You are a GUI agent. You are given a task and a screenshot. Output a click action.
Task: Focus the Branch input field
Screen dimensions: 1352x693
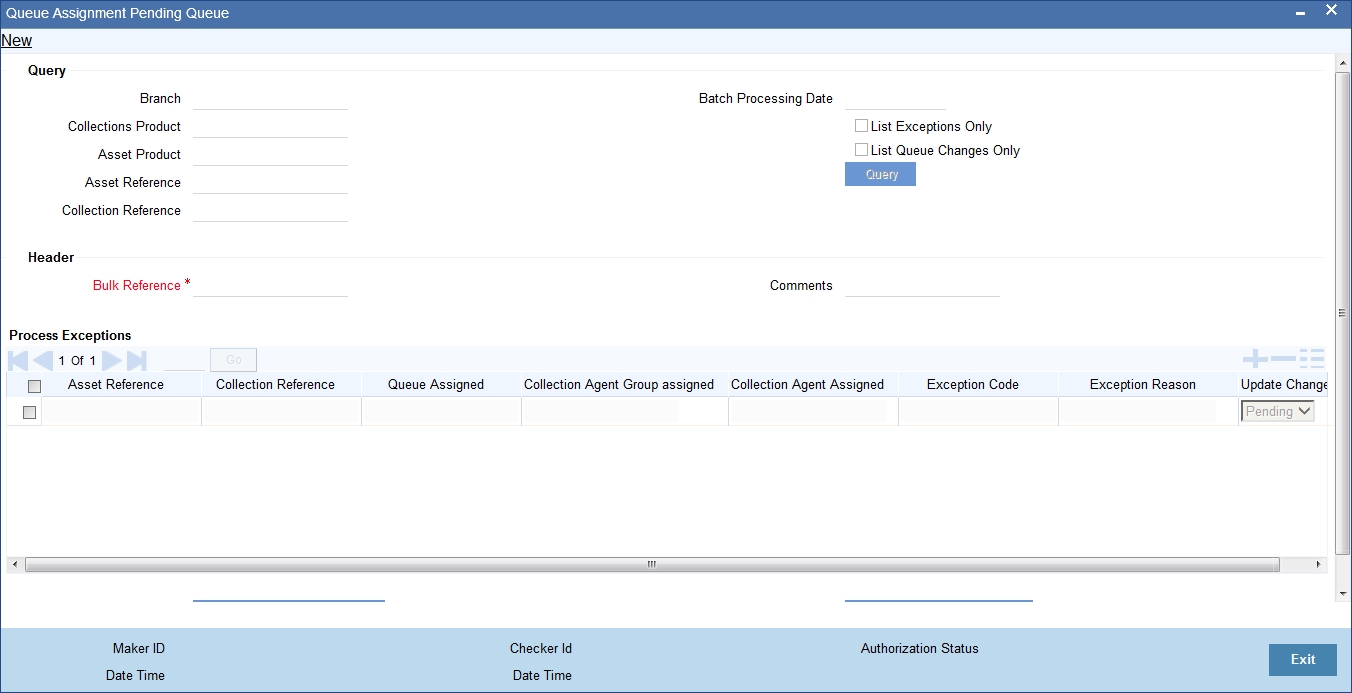pos(270,98)
